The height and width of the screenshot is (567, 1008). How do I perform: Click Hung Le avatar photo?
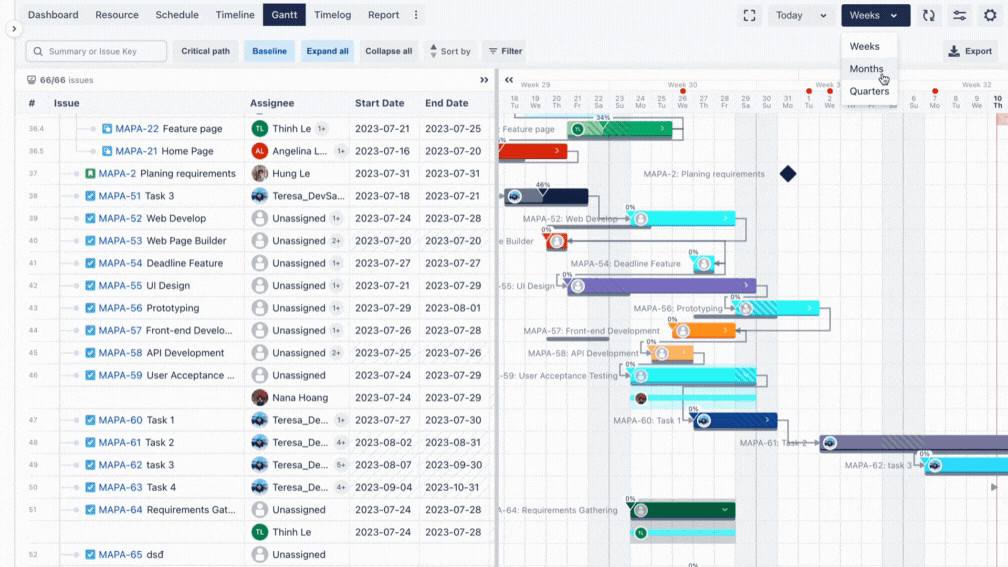click(x=260, y=174)
